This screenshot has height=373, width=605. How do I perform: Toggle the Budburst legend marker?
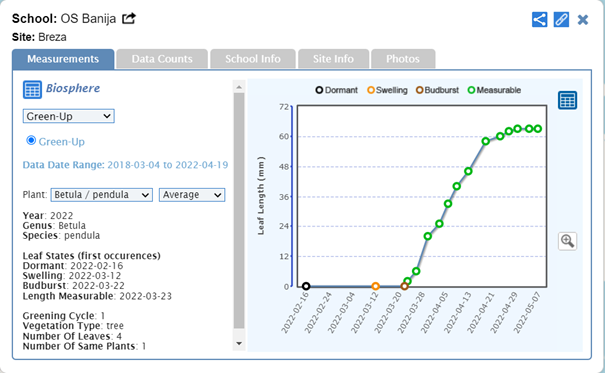438,90
